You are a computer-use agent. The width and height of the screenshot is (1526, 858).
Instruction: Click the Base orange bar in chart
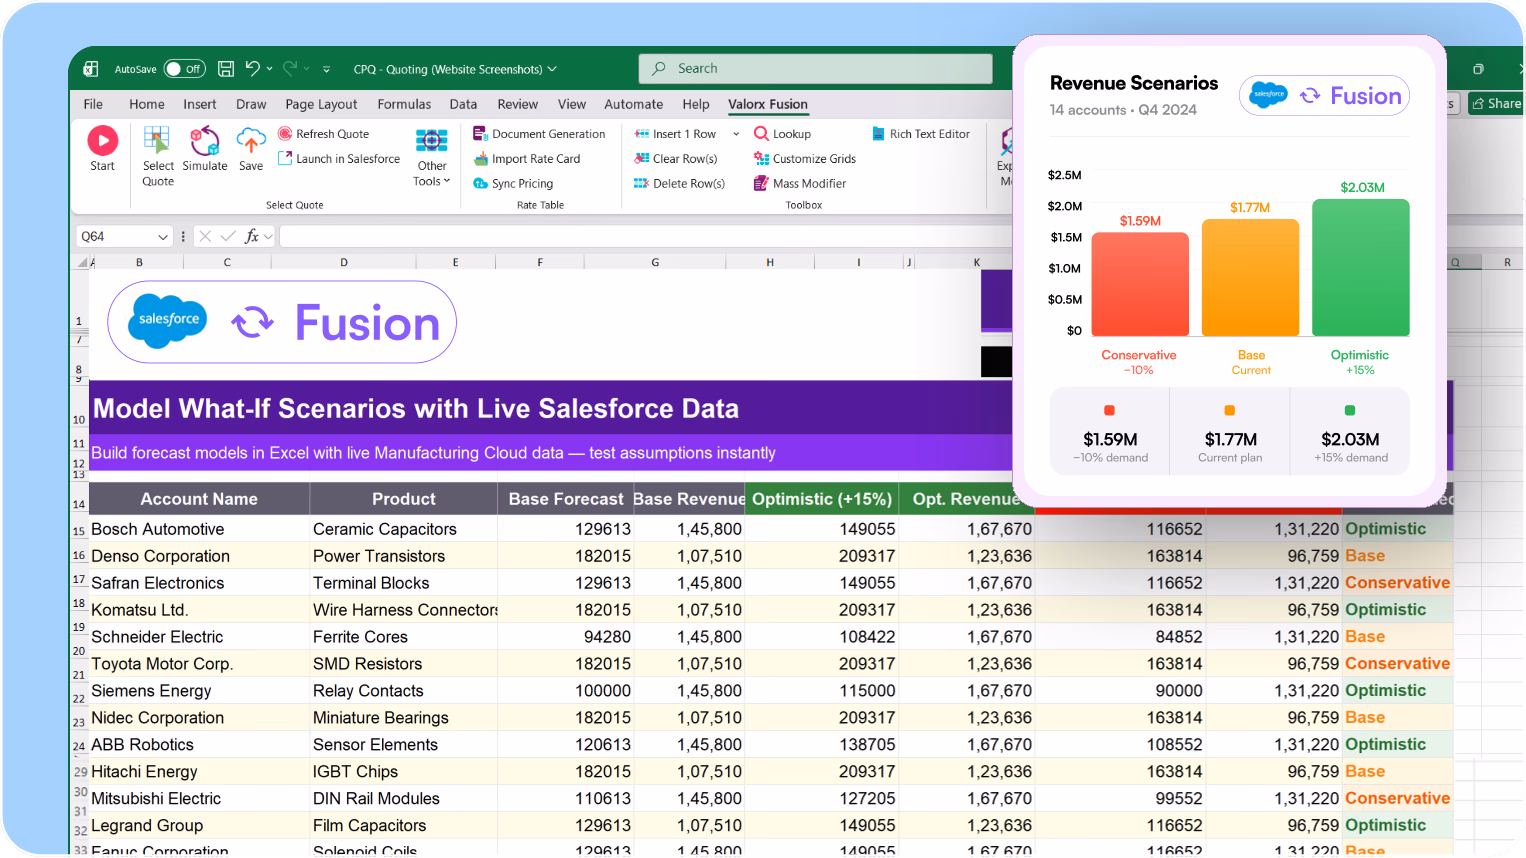click(x=1250, y=277)
